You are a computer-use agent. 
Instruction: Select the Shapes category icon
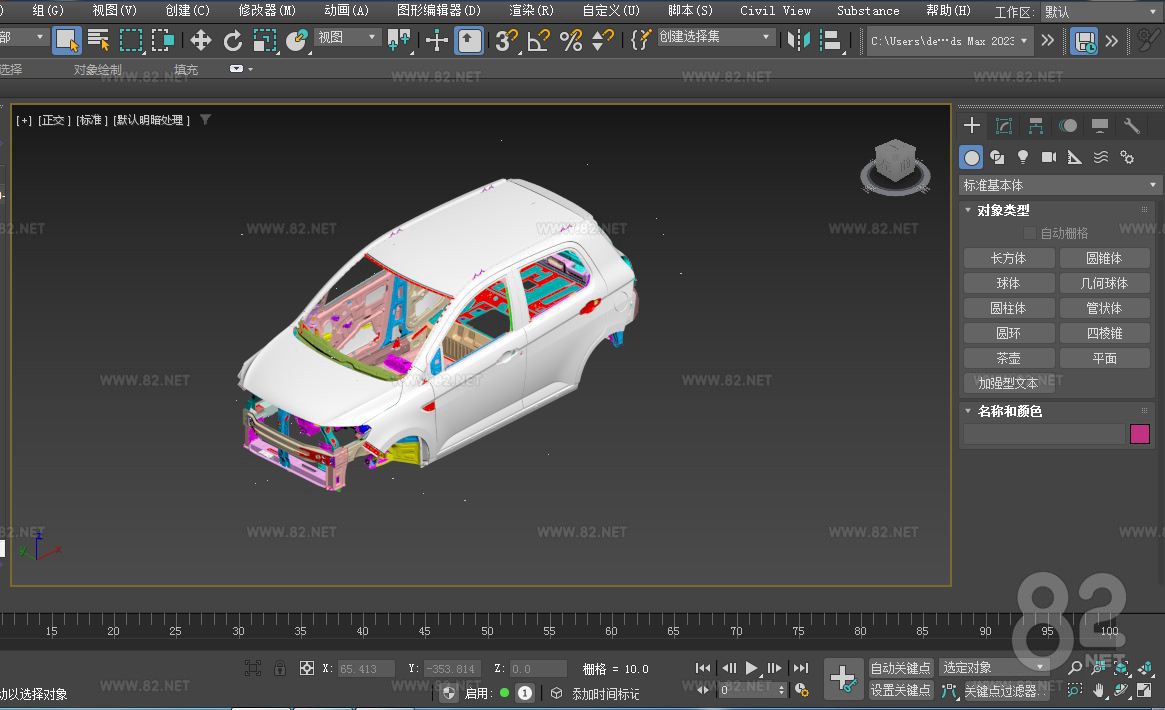(997, 156)
